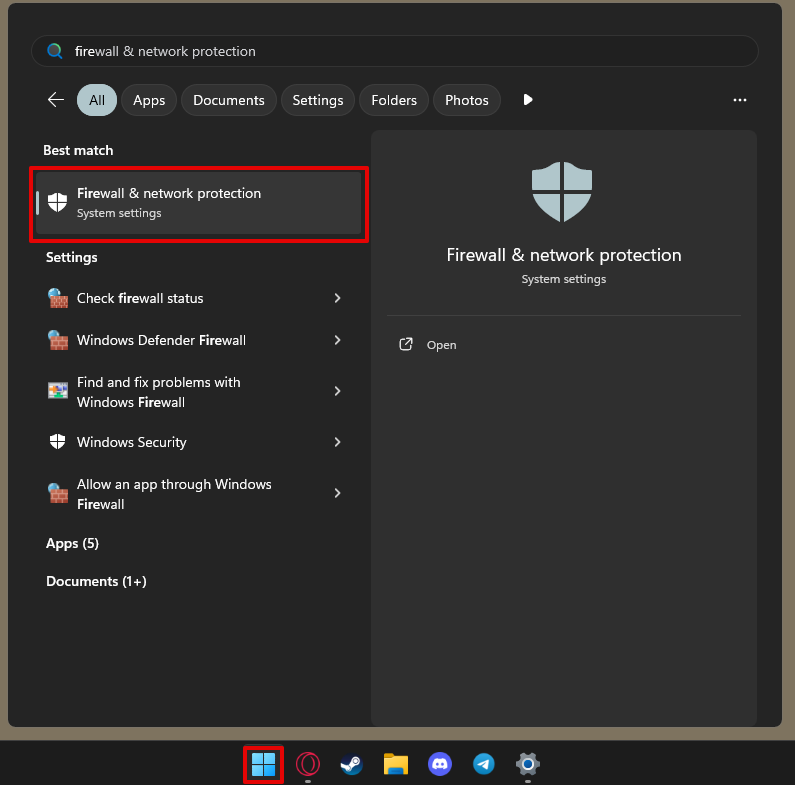Expand the Windows Security result chevron
The image size is (795, 787).
coord(338,442)
